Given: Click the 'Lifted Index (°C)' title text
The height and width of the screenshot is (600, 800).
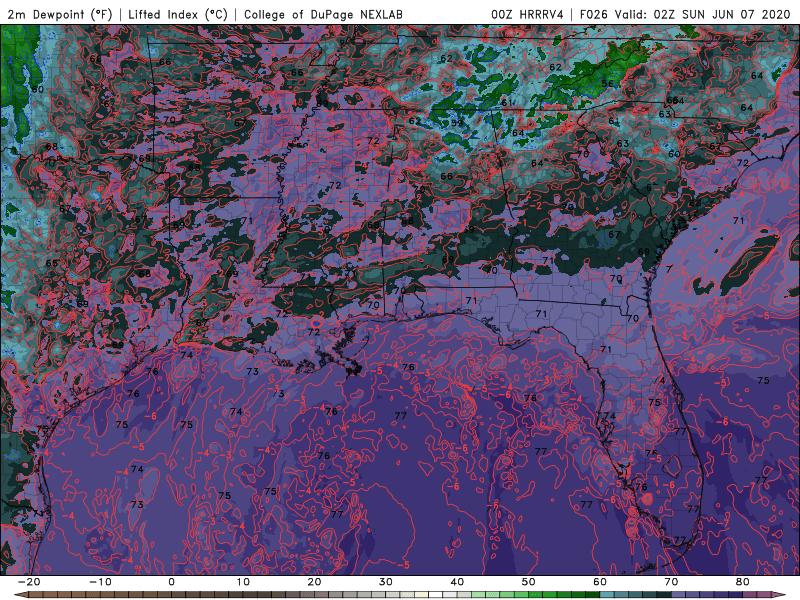Looking at the screenshot, I should coord(178,15).
